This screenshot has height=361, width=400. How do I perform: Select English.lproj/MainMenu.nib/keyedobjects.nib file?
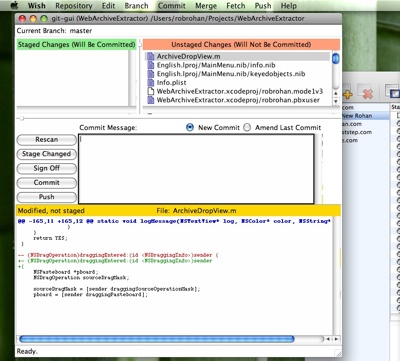[x=231, y=74]
